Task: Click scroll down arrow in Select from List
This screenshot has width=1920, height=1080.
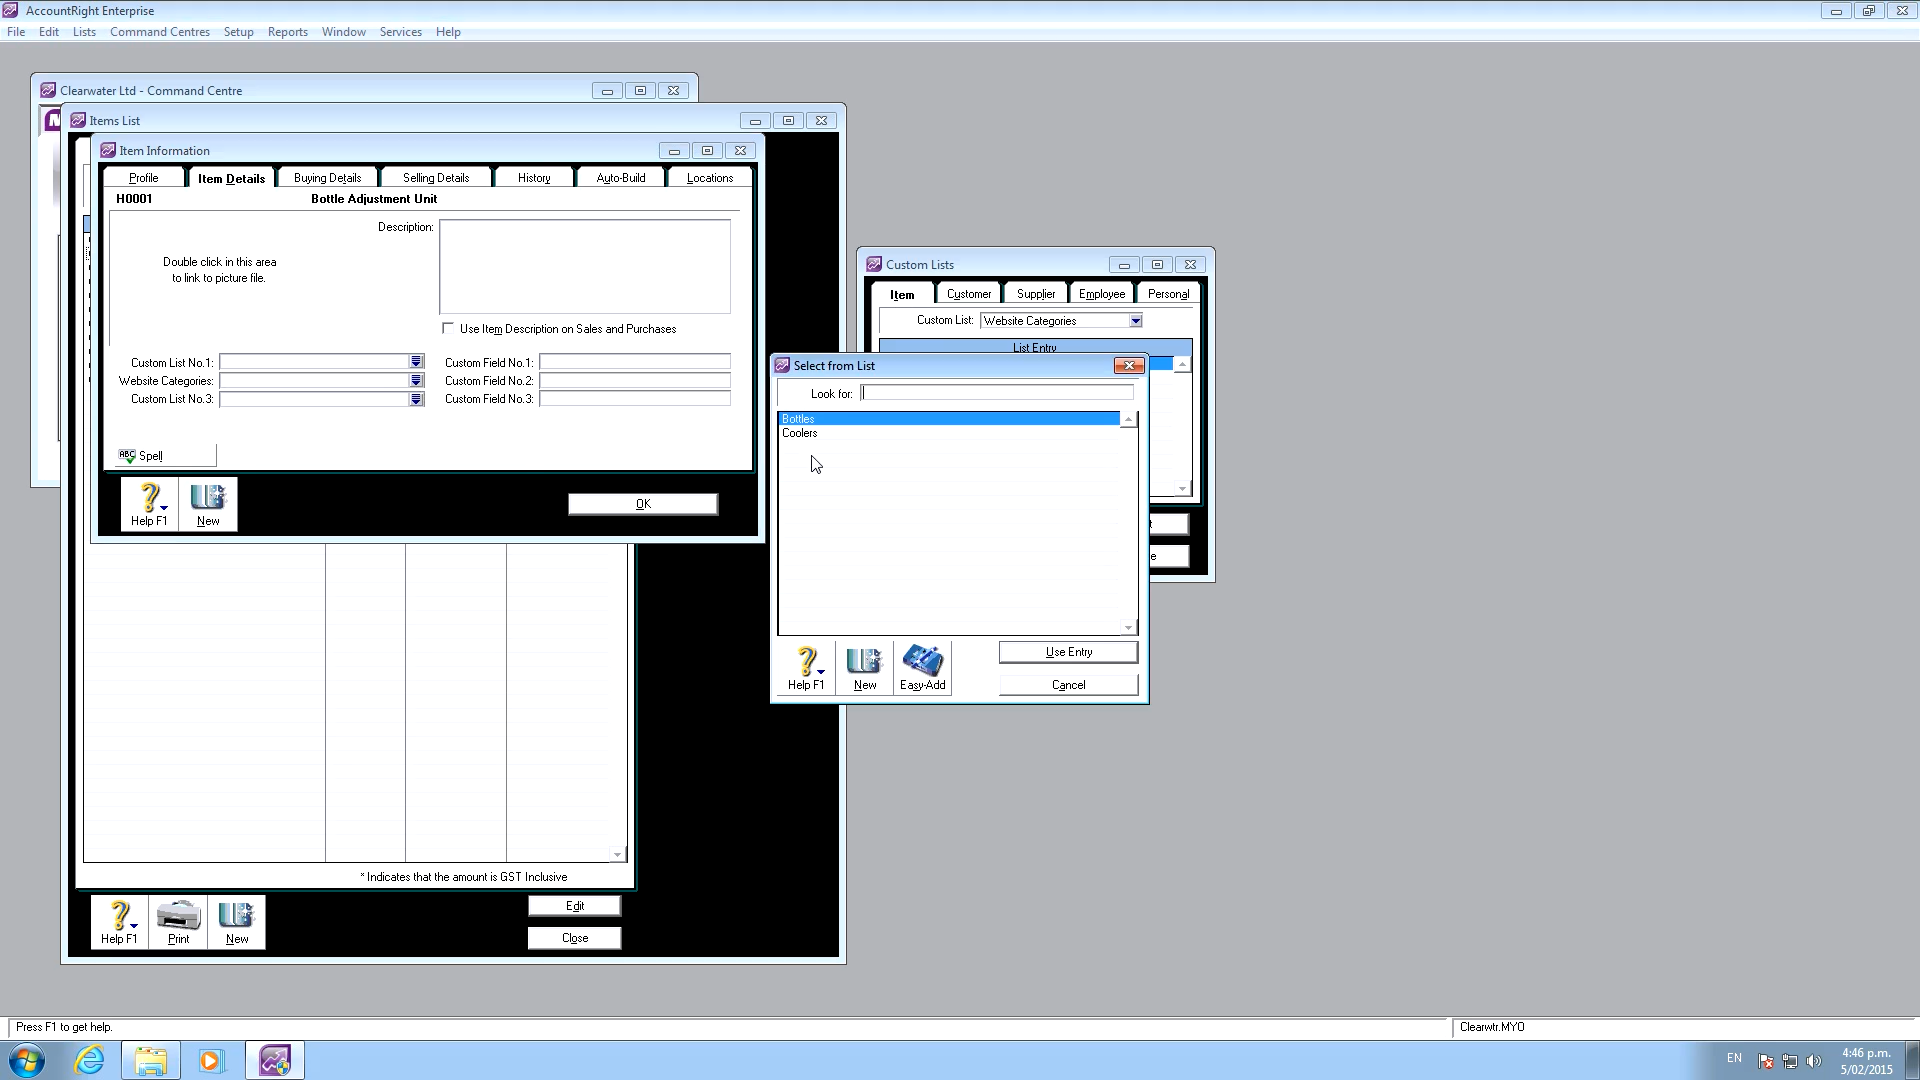Action: pos(1128,628)
